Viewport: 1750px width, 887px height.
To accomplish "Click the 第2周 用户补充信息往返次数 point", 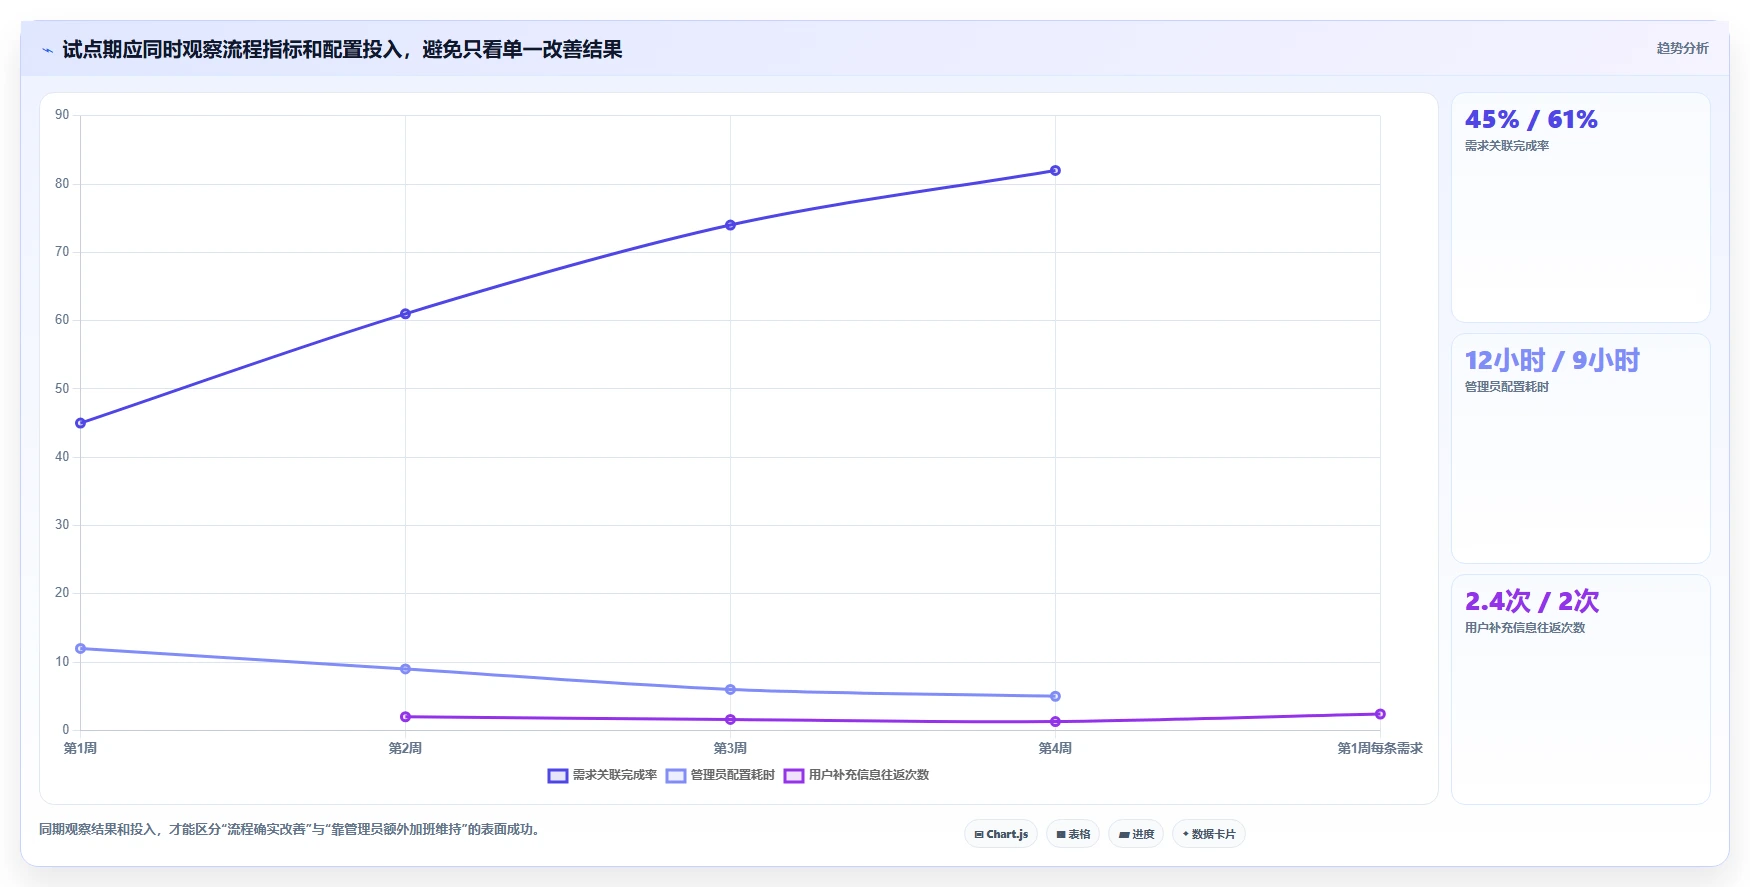I will tap(405, 717).
